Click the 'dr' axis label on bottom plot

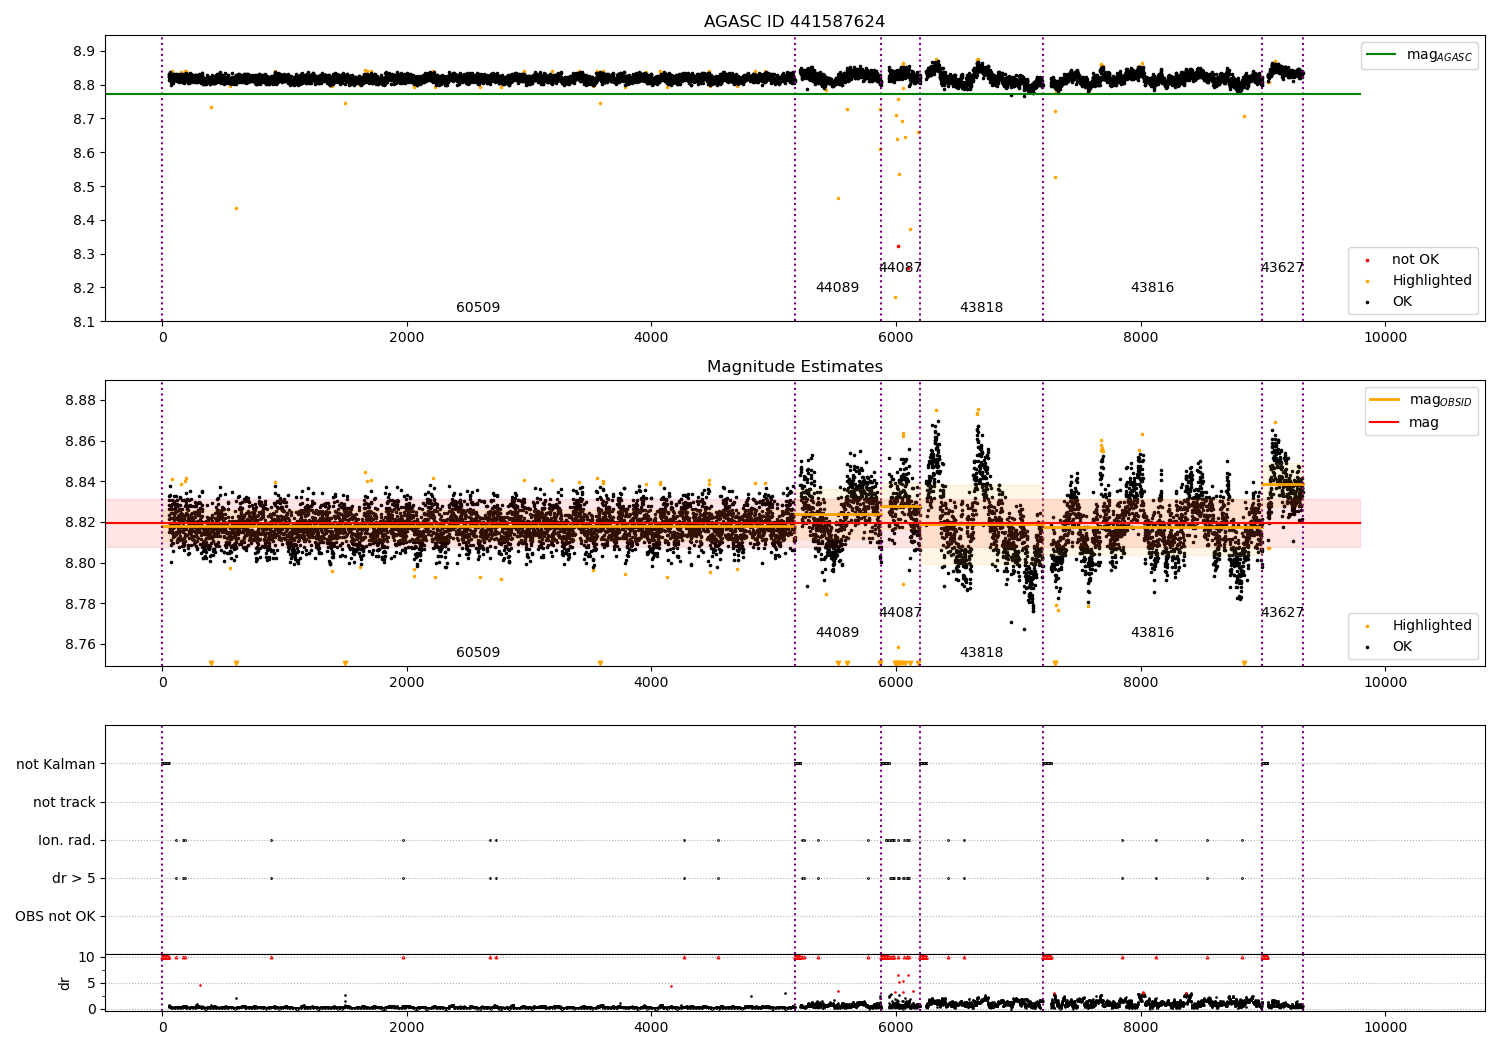65,983
